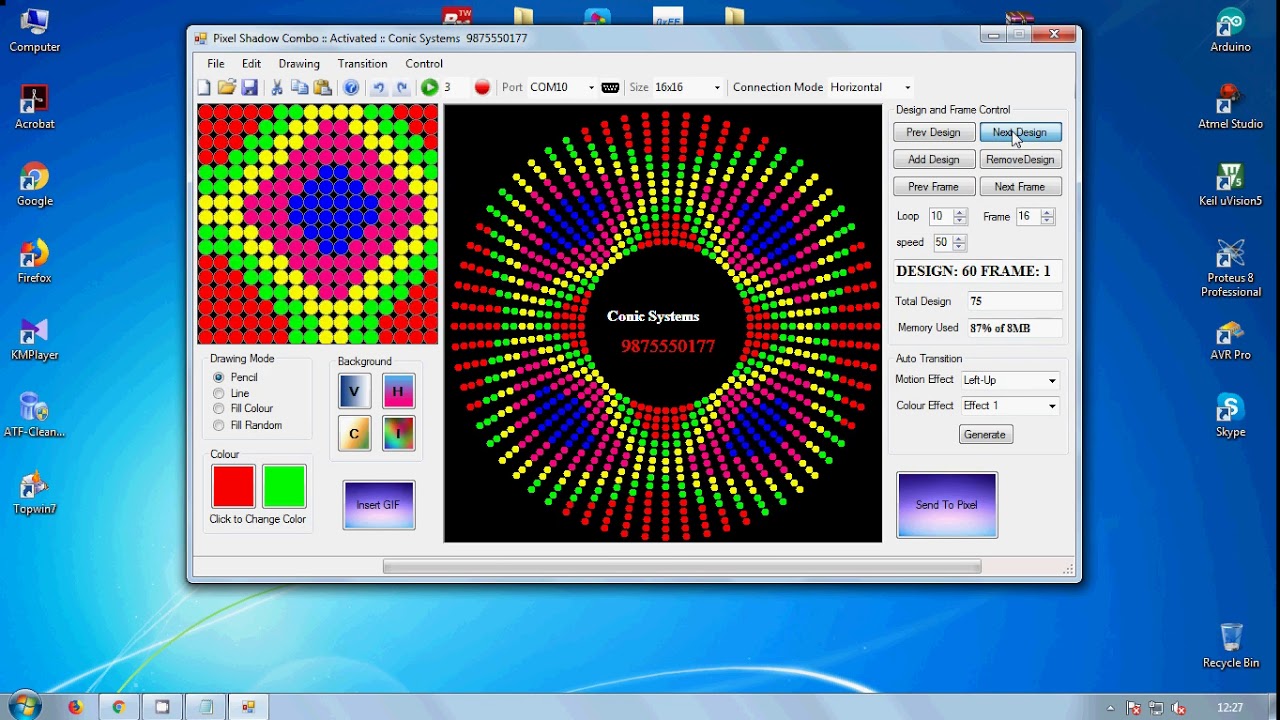Click the RemoveDesign button
Image resolution: width=1280 pixels, height=720 pixels.
pyautogui.click(x=1020, y=159)
